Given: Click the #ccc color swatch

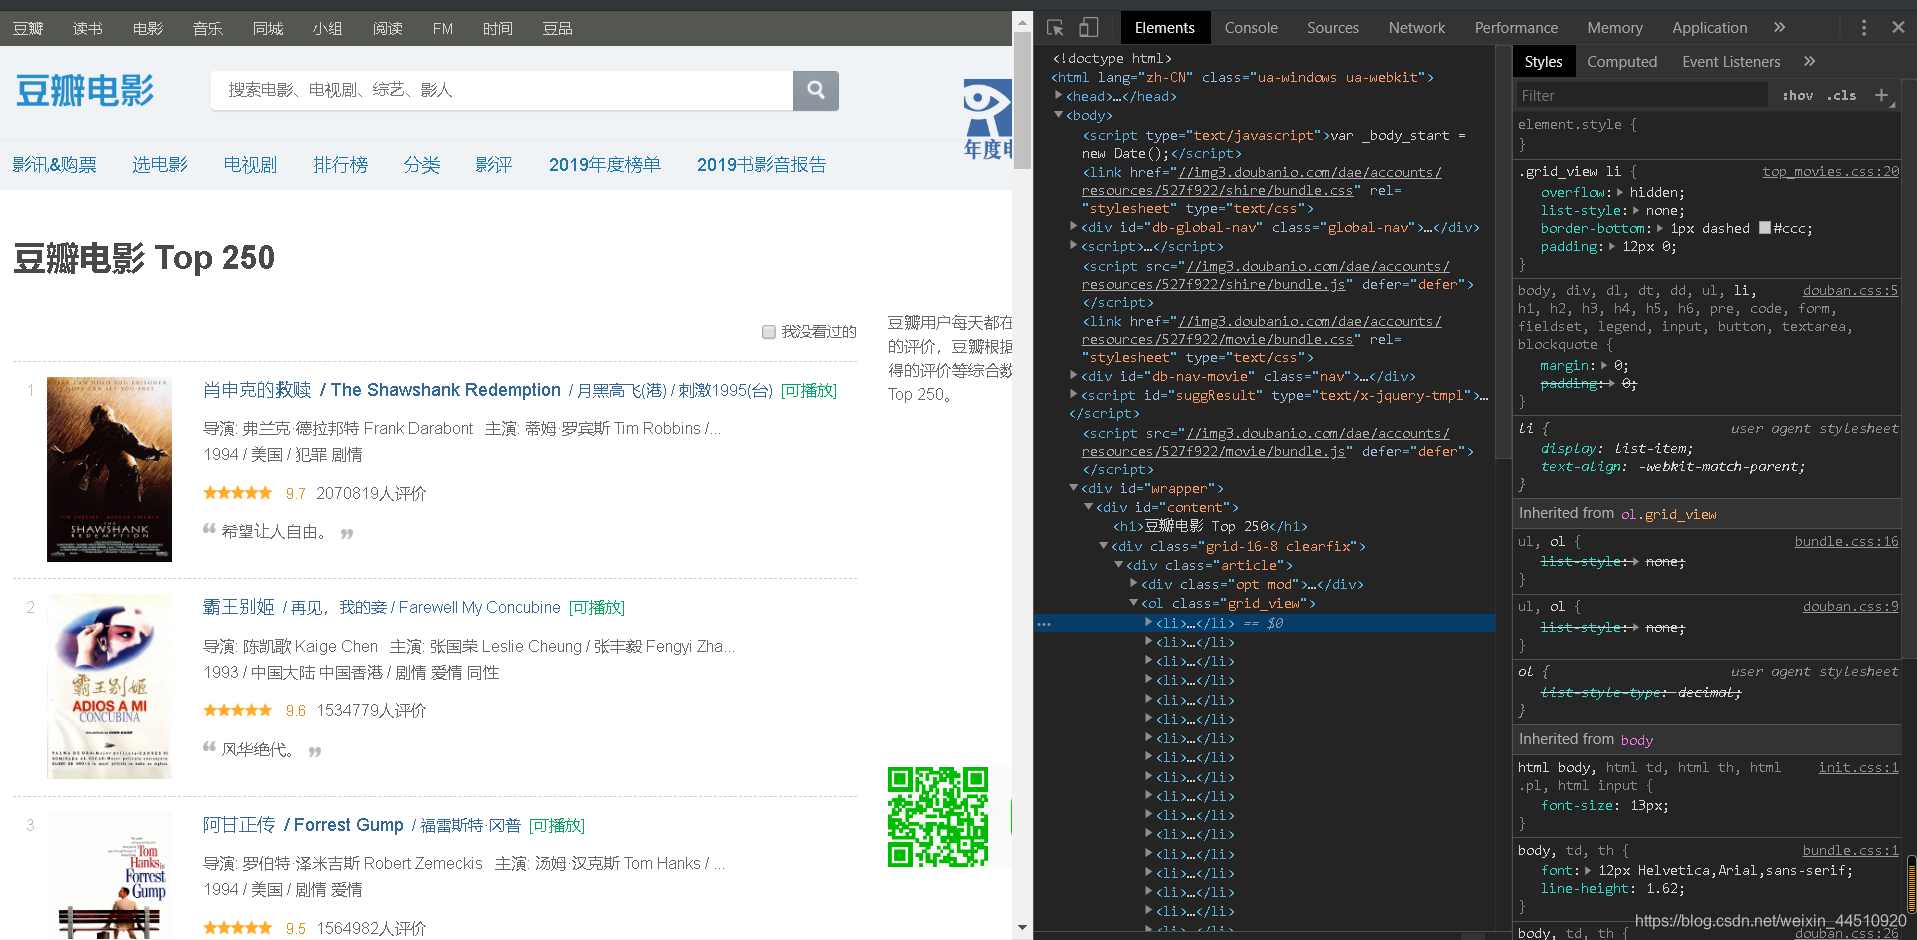Looking at the screenshot, I should [x=1765, y=228].
